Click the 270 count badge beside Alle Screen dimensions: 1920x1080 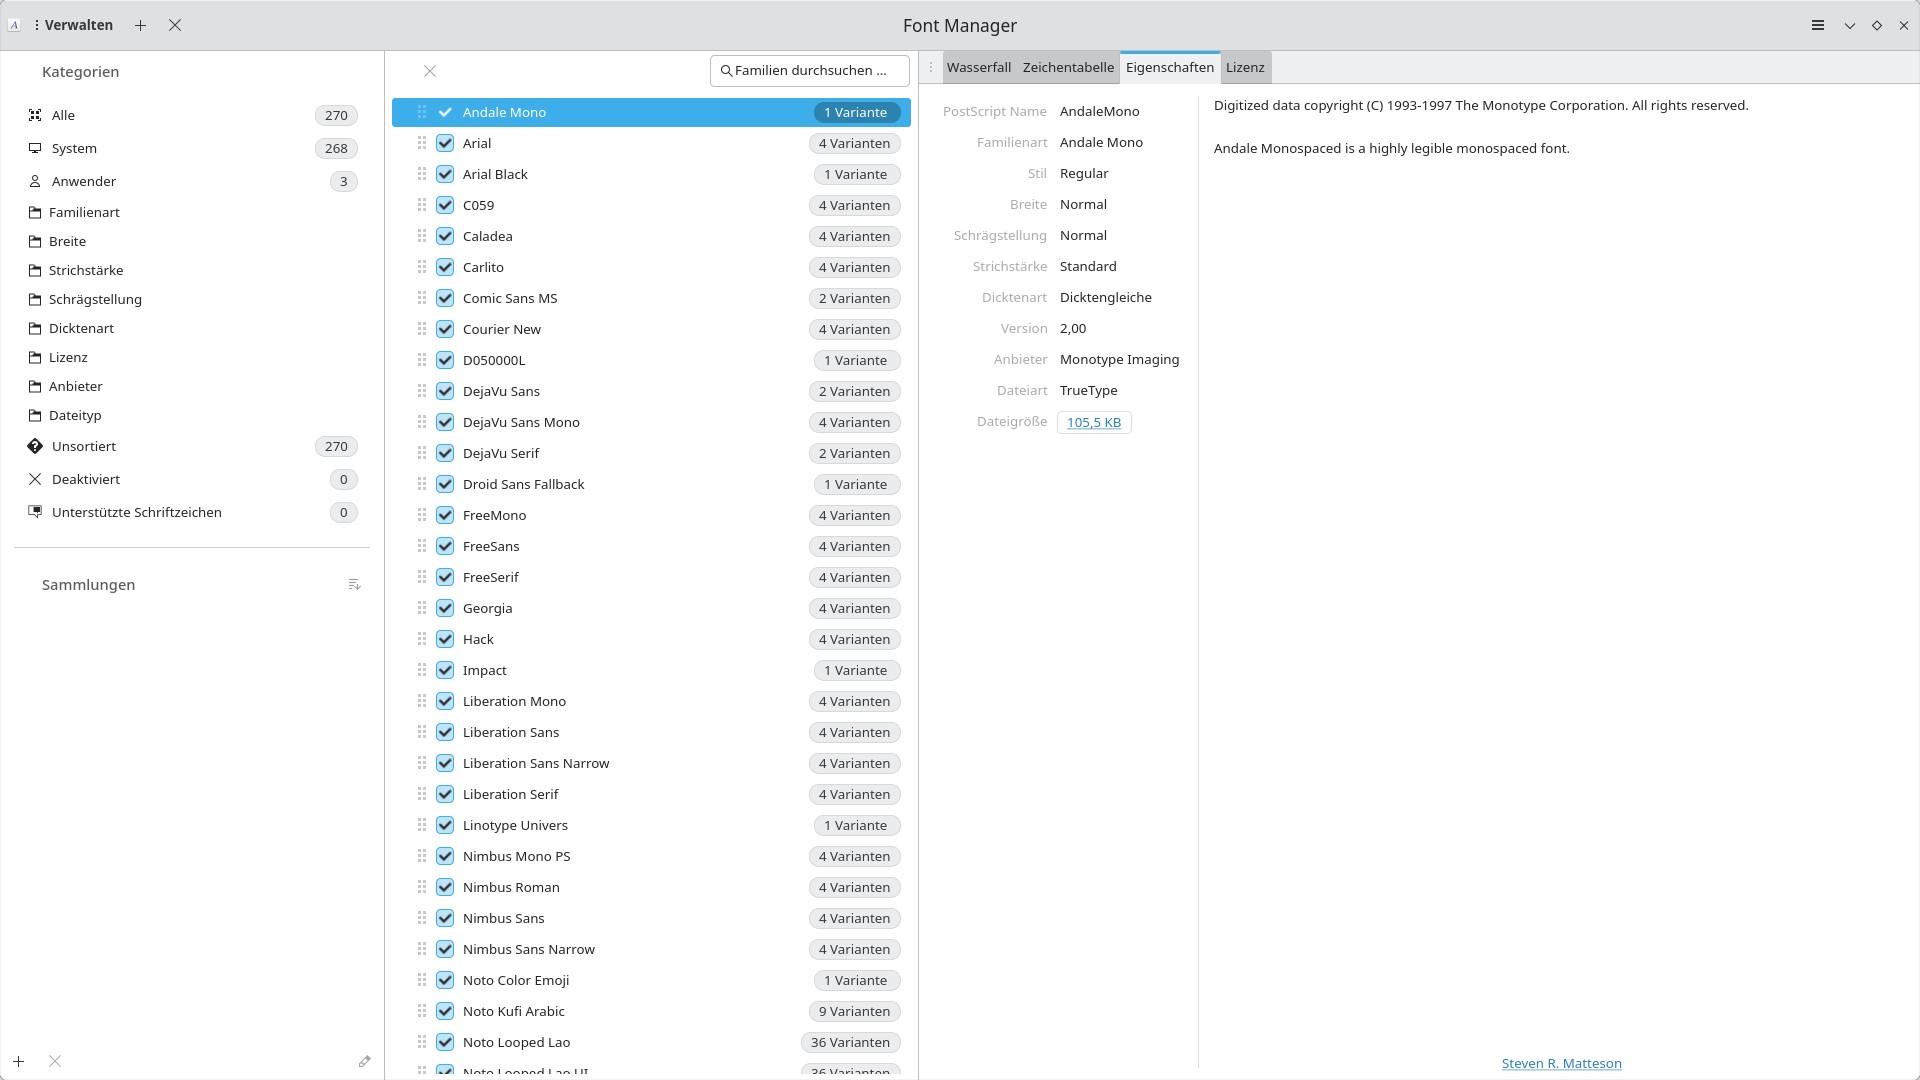coord(336,115)
